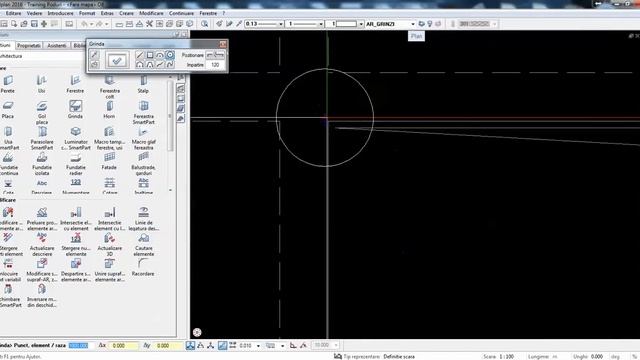Image resolution: width=640 pixels, height=360 pixels.
Task: Toggle right Pozitionare option in Grinda dialog
Action: (x=220, y=55)
